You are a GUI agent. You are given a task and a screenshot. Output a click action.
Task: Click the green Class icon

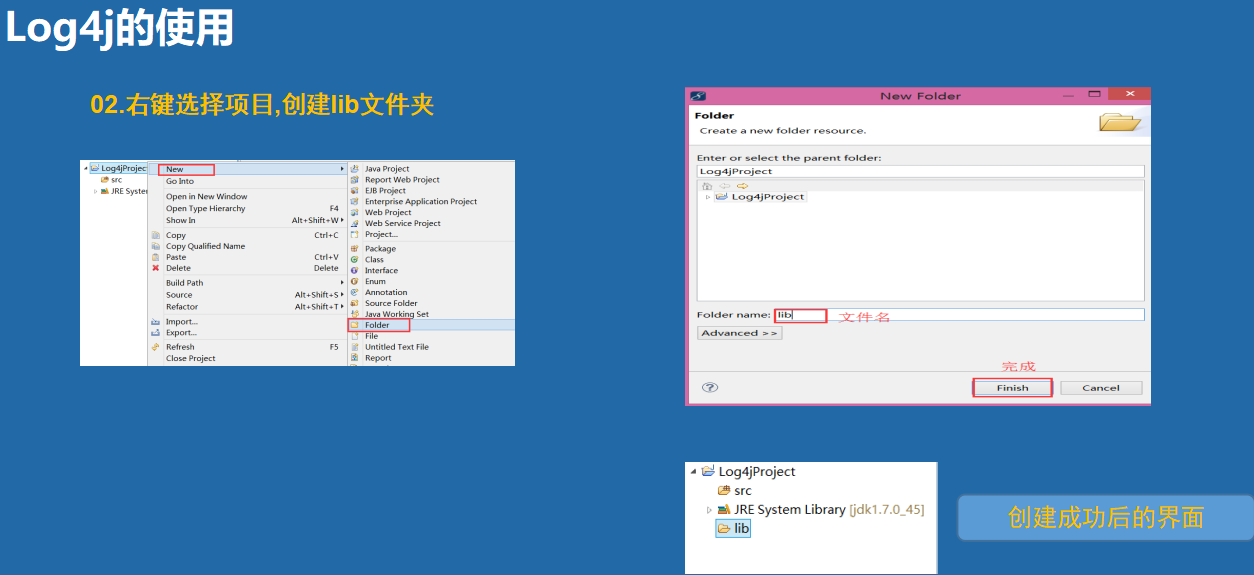point(354,259)
